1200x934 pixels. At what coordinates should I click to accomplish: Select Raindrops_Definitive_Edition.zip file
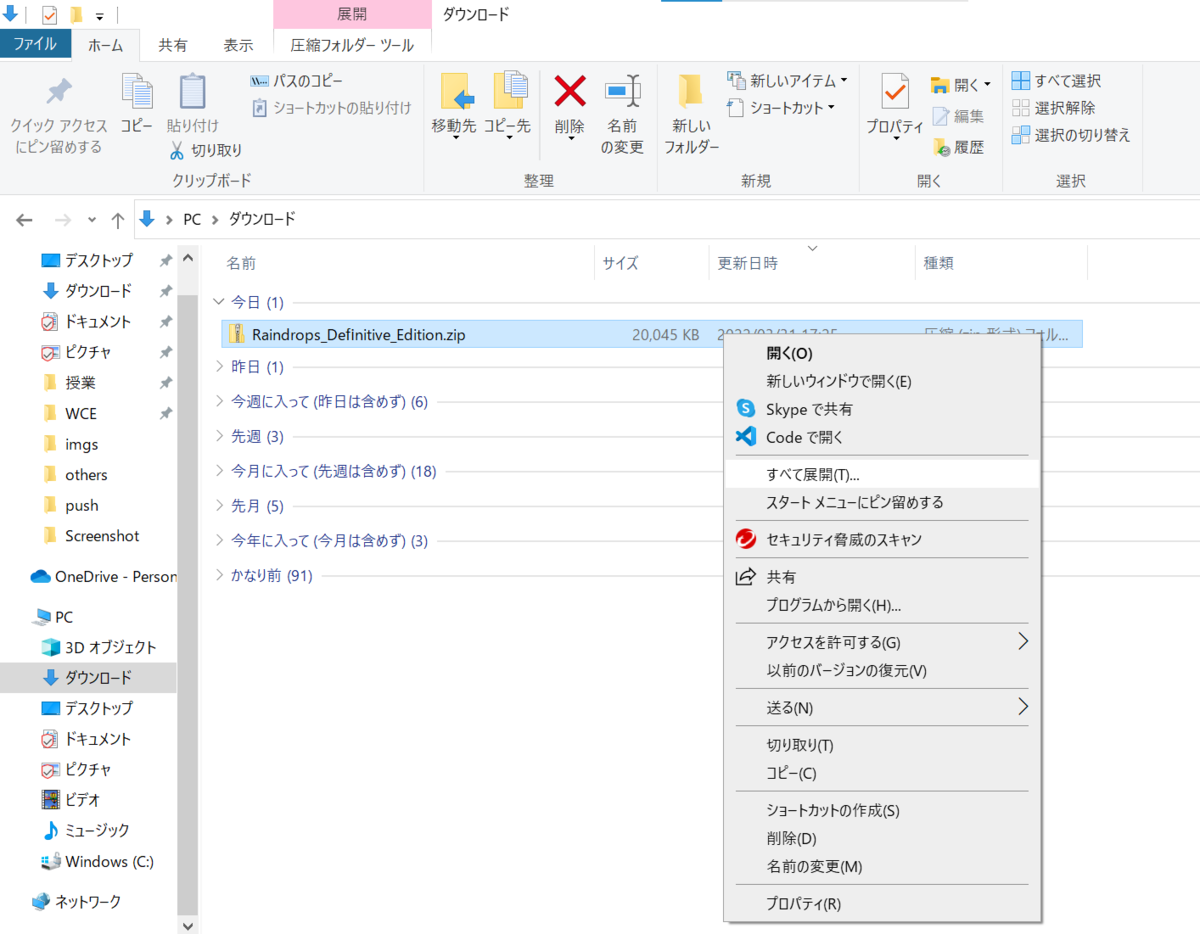[651, 334]
